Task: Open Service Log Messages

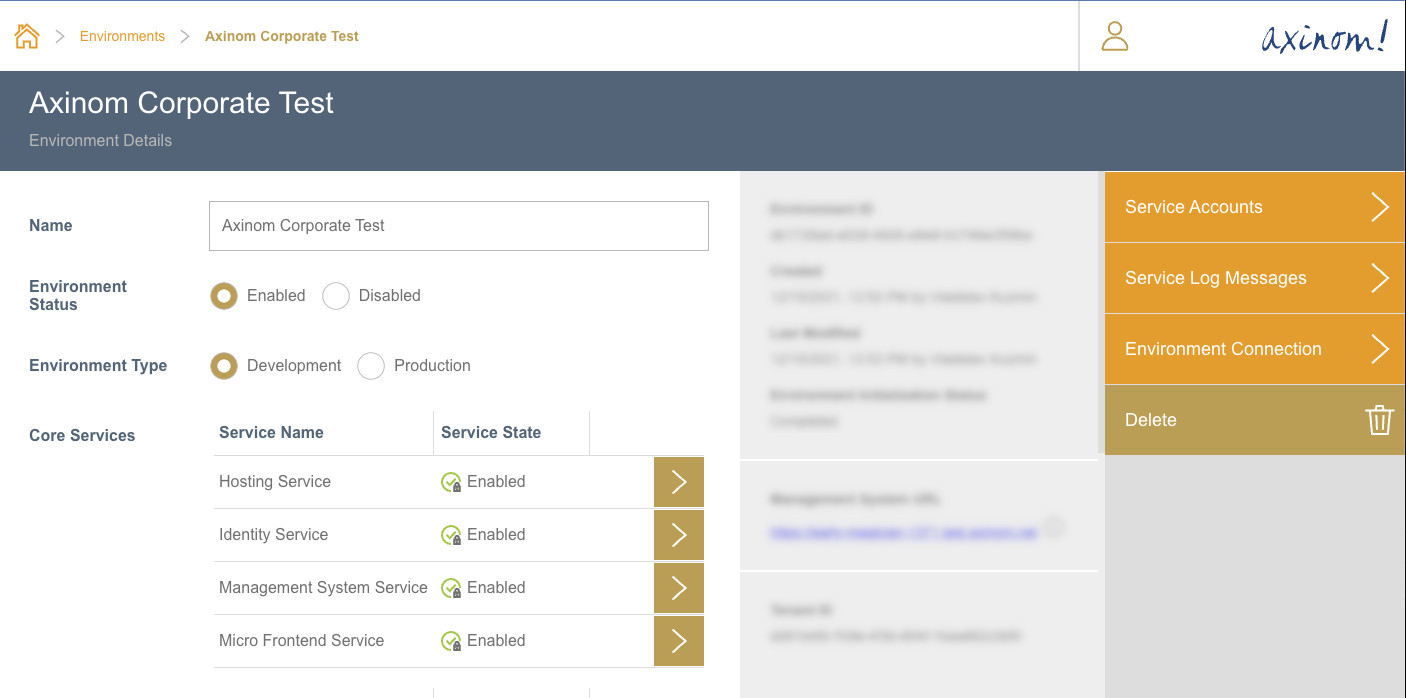Action: click(1254, 278)
